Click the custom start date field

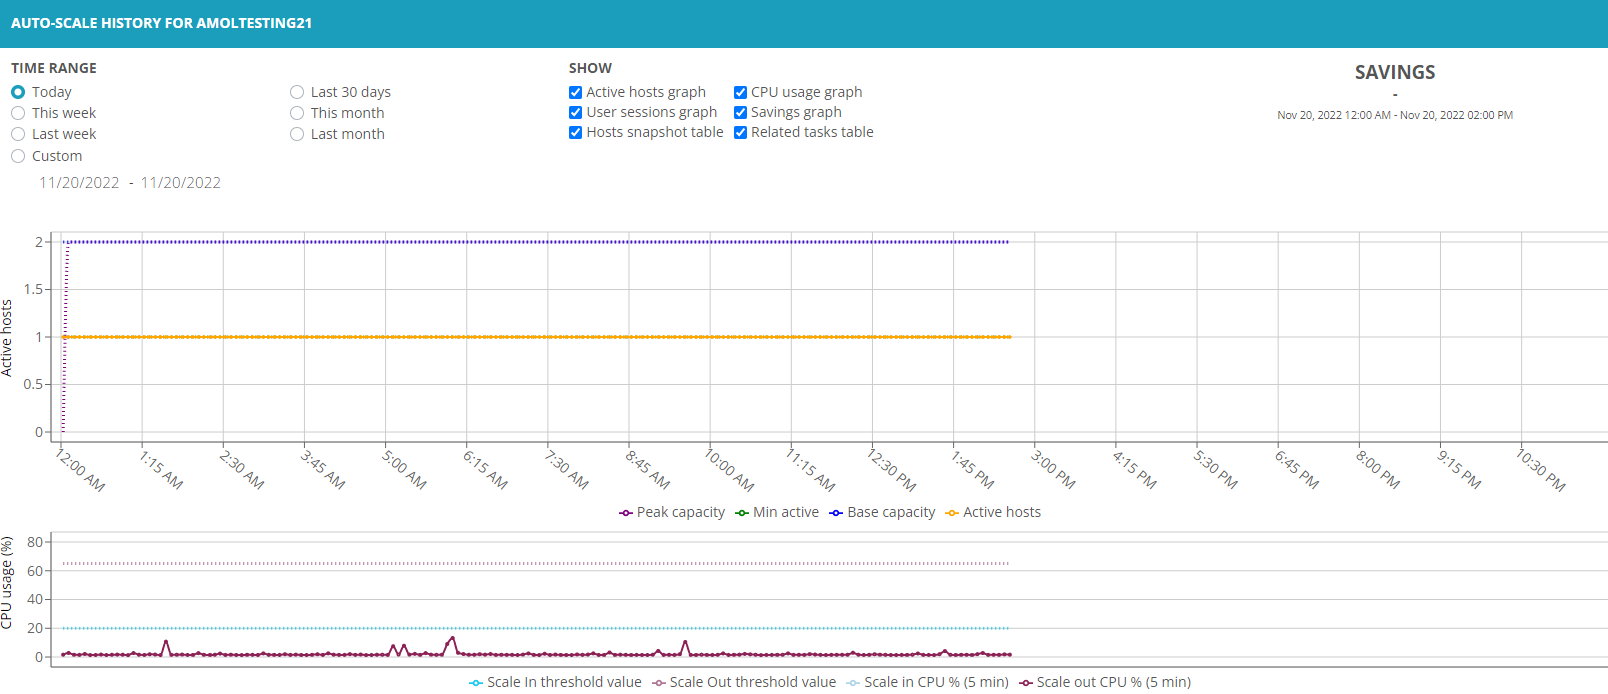(x=79, y=183)
